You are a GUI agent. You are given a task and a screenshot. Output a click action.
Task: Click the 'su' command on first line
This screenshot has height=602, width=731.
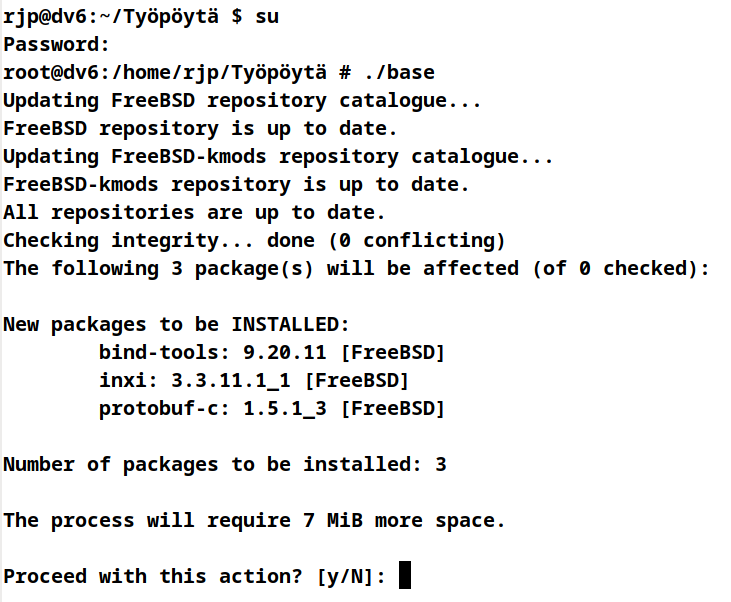(267, 17)
